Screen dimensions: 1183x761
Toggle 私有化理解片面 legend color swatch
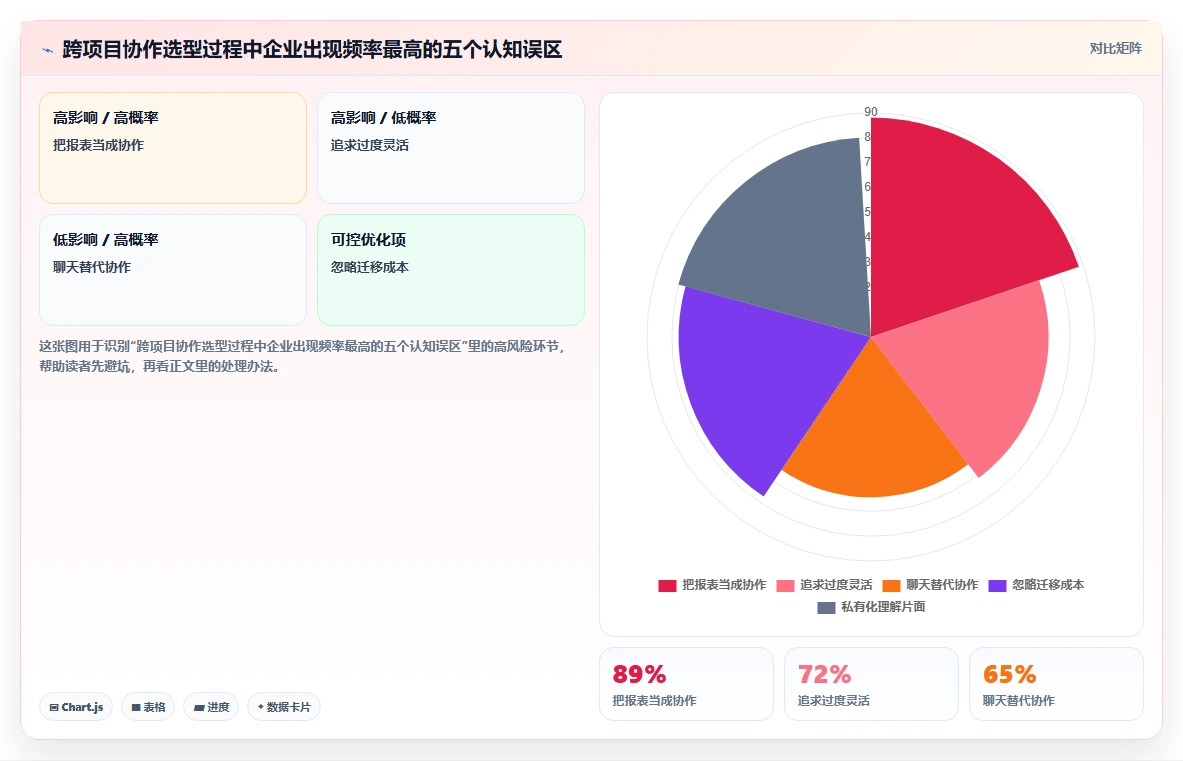[x=826, y=607]
